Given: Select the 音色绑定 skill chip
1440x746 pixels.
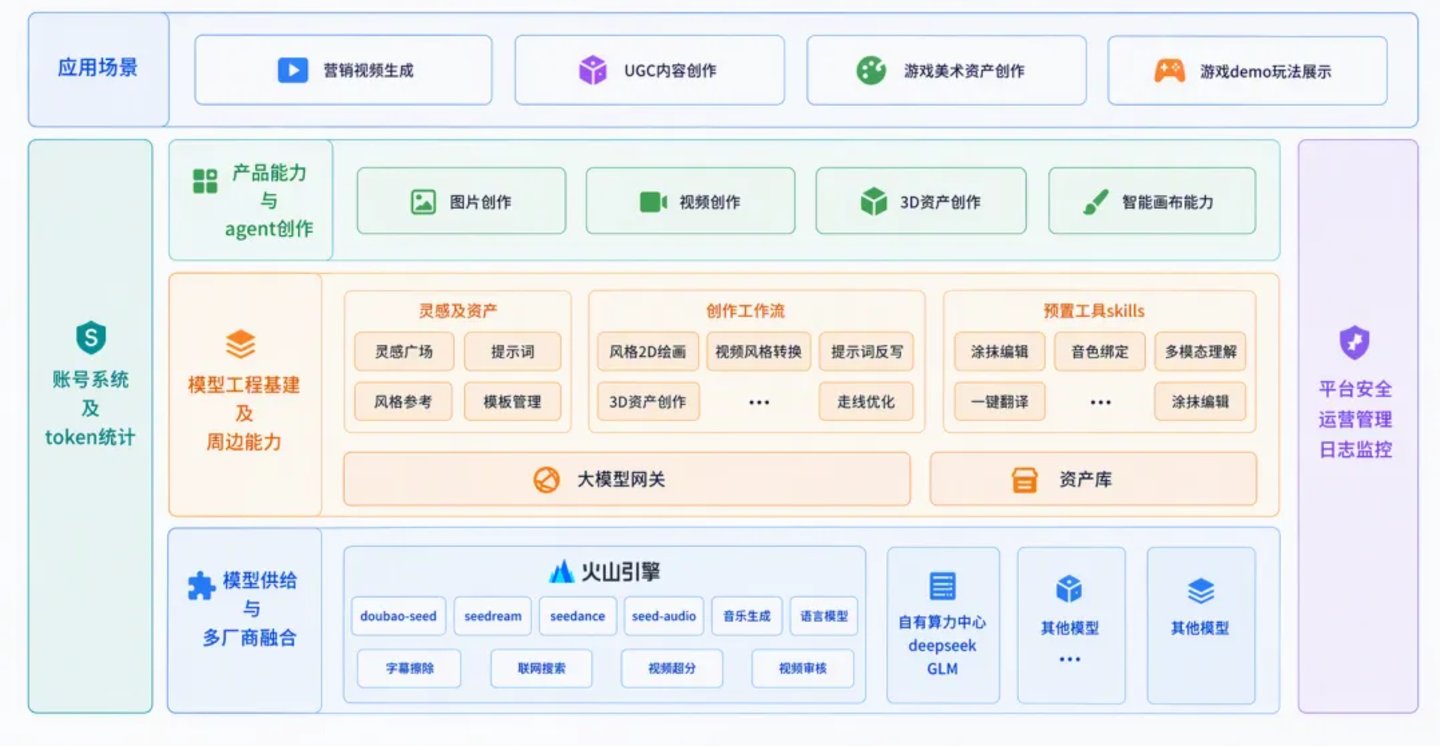Looking at the screenshot, I should point(1099,352).
